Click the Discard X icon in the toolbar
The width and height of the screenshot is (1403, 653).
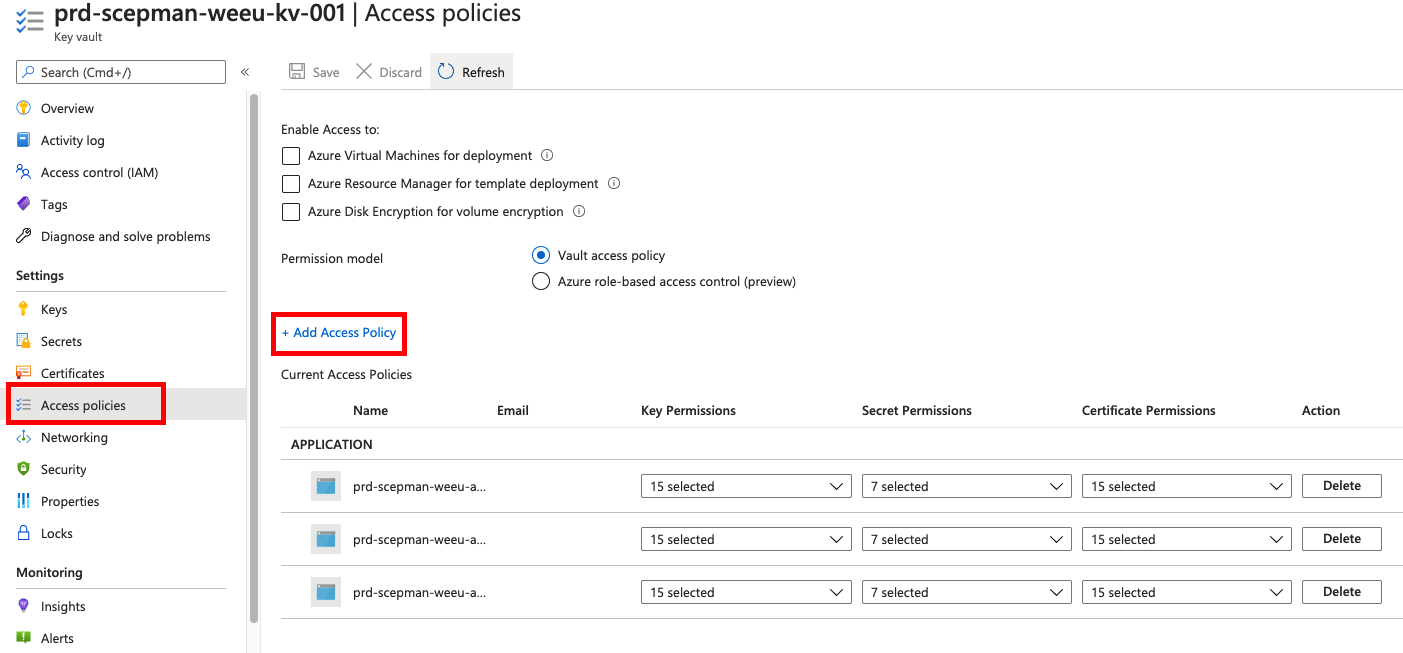(364, 72)
